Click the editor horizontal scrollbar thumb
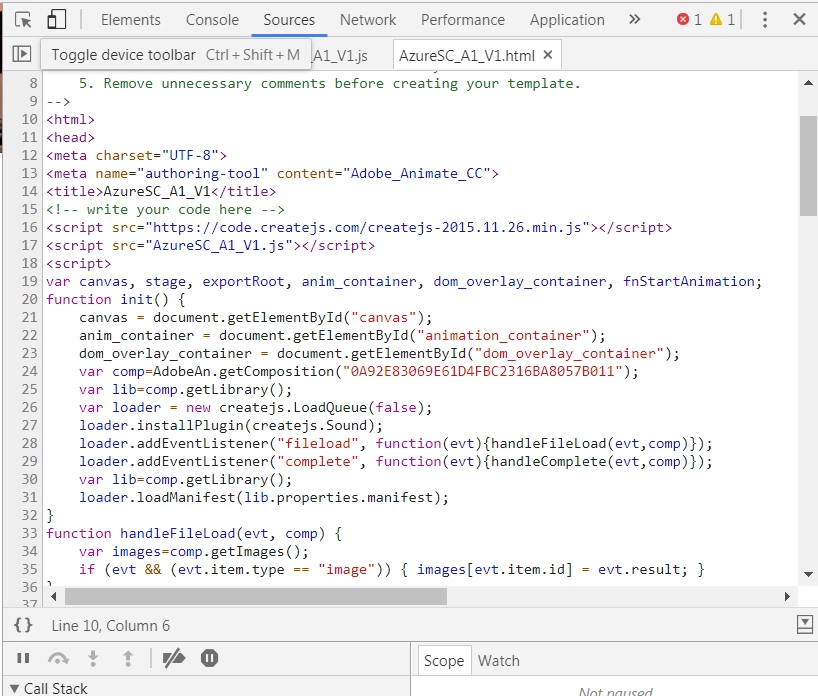Image resolution: width=818 pixels, height=696 pixels. click(256, 596)
